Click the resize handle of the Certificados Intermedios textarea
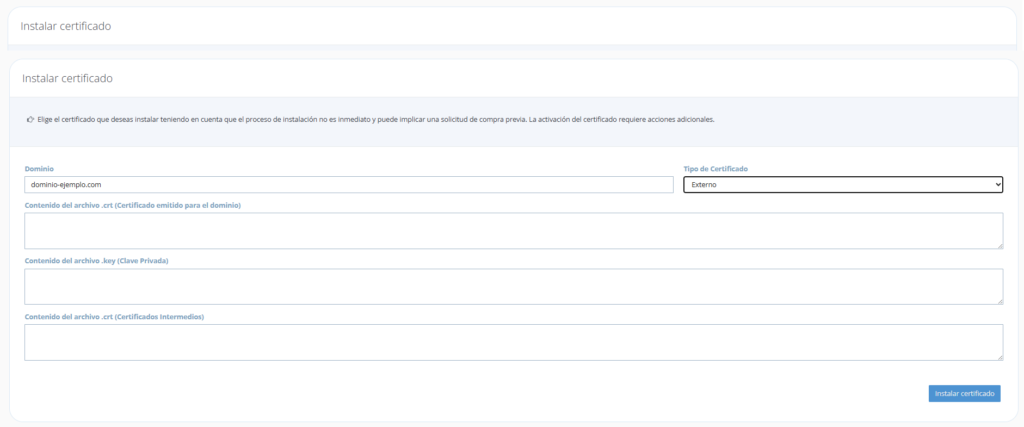Image resolution: width=1024 pixels, height=427 pixels. point(999,356)
